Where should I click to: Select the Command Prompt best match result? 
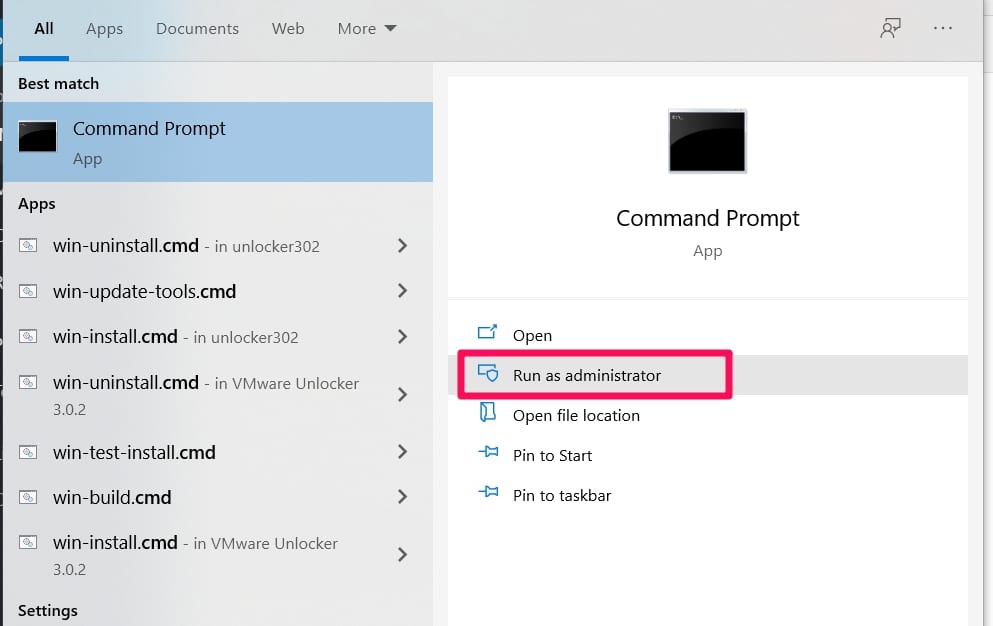click(x=218, y=142)
